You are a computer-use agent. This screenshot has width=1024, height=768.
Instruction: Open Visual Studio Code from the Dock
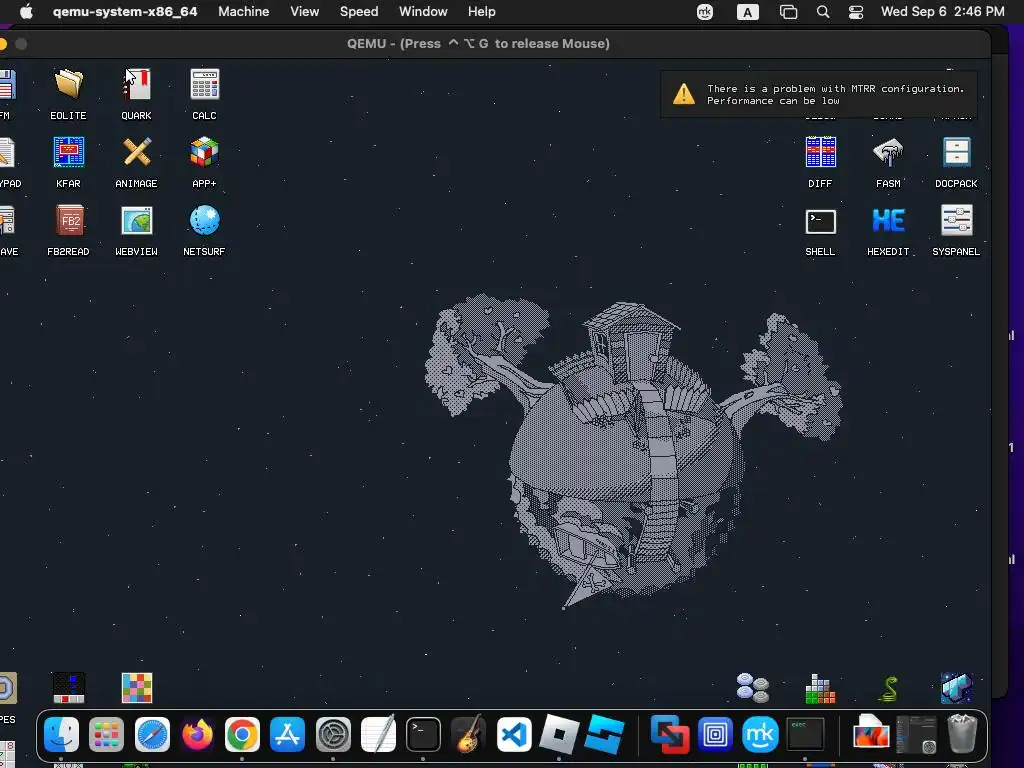[x=514, y=735]
